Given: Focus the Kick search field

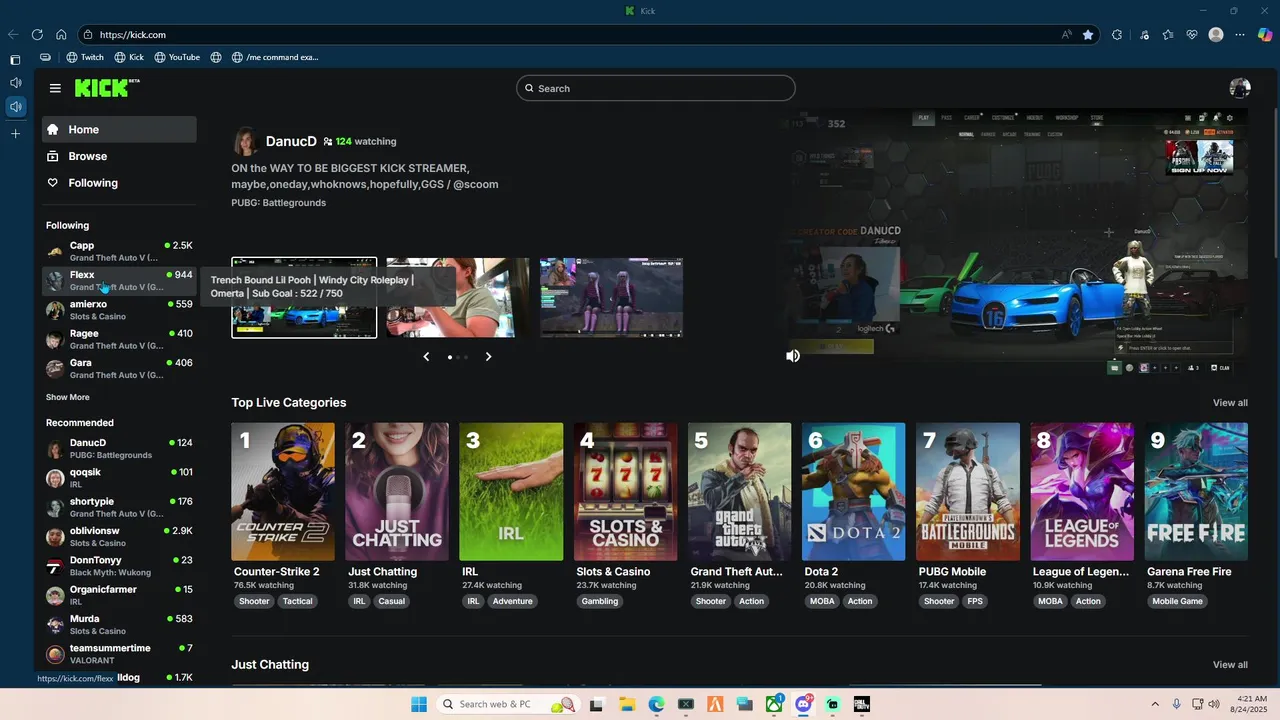Looking at the screenshot, I should (x=656, y=88).
